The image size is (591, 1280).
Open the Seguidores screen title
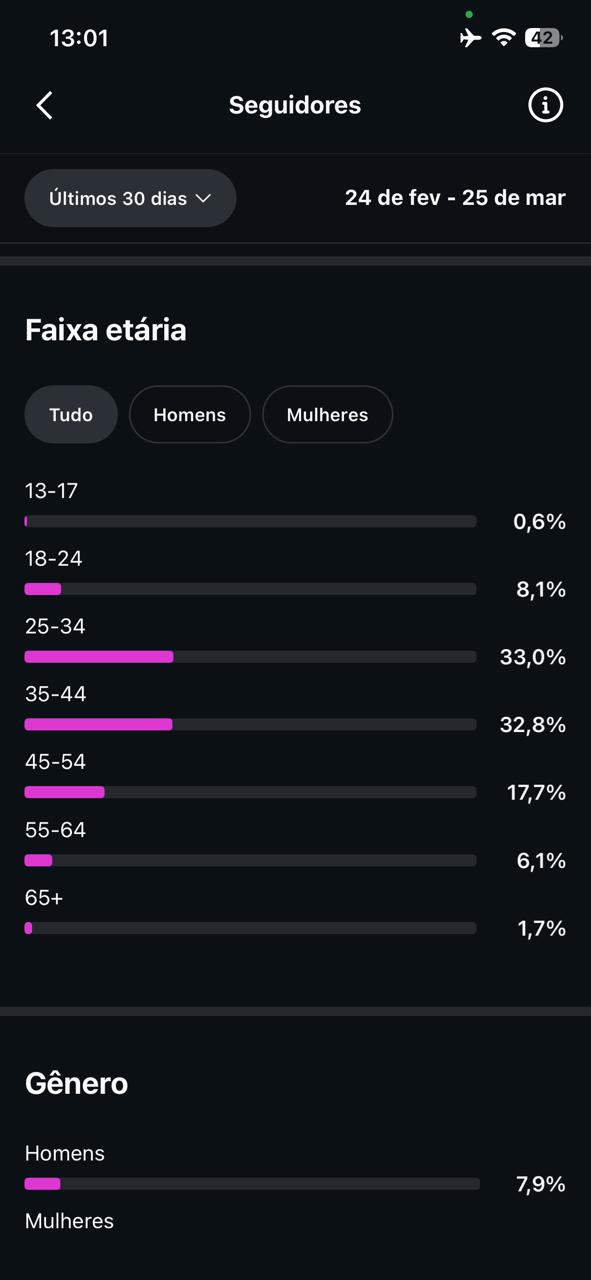295,105
